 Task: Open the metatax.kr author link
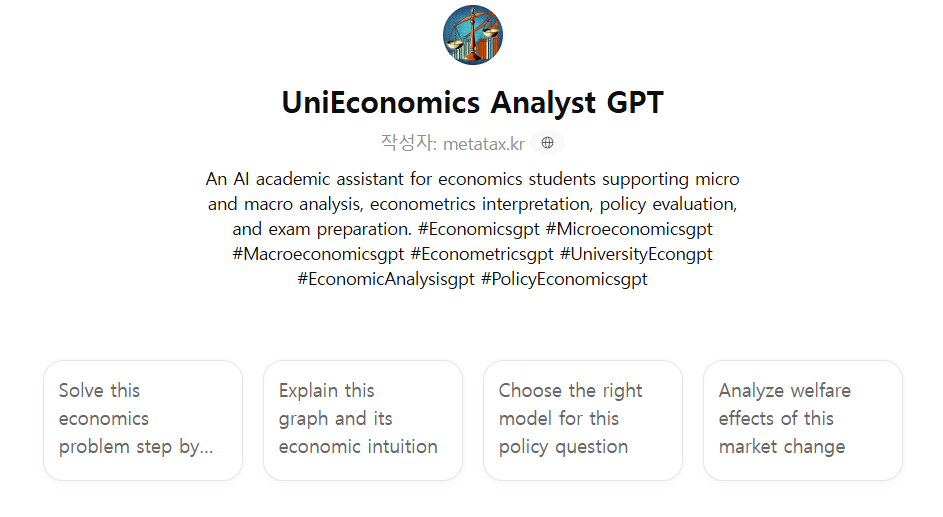[x=484, y=144]
